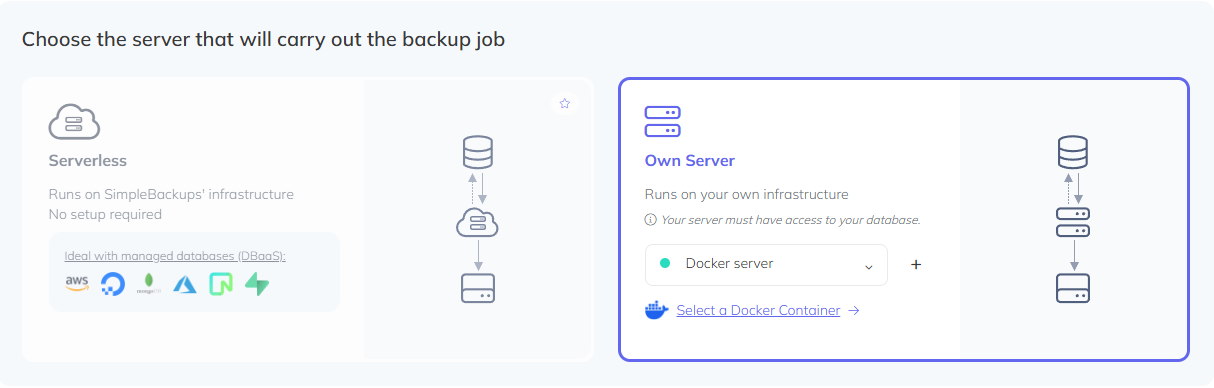Click the Azure triangle logo
Viewport: 1214px width, 388px height.
pos(185,284)
